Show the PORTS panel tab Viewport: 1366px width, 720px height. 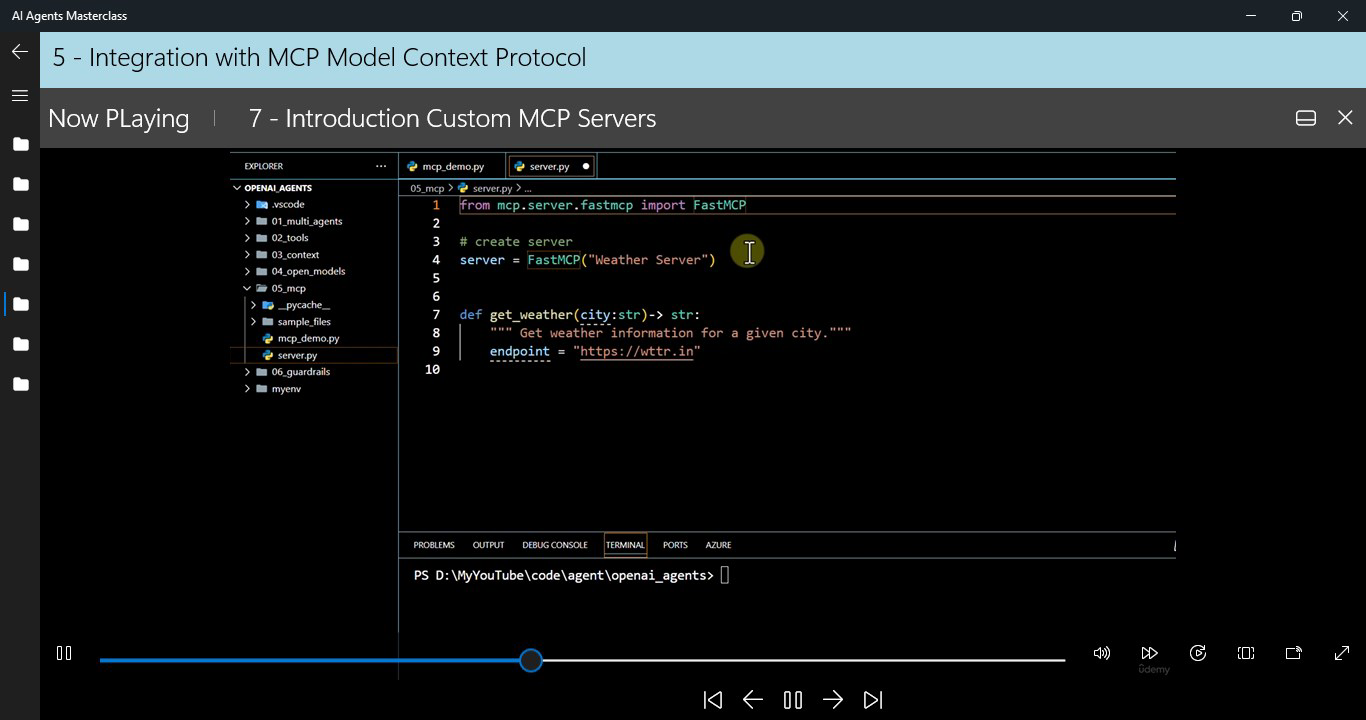tap(675, 545)
